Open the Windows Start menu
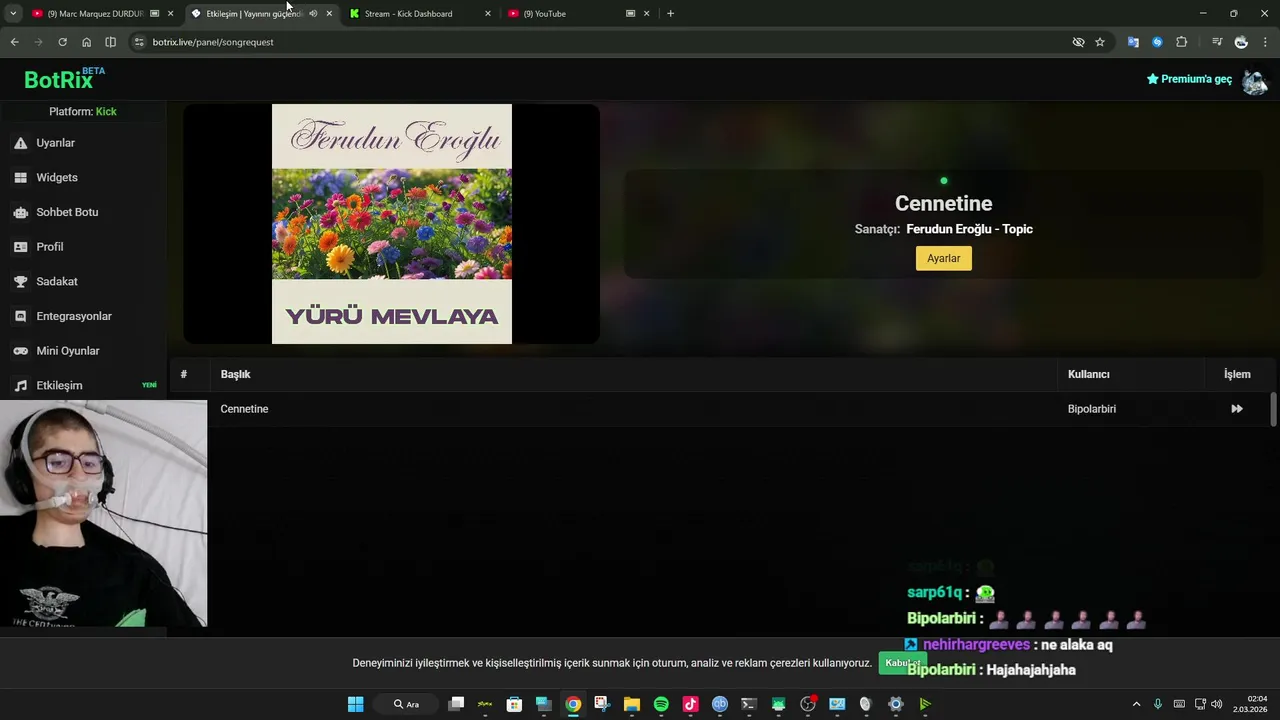This screenshot has height=720, width=1280. (x=355, y=704)
